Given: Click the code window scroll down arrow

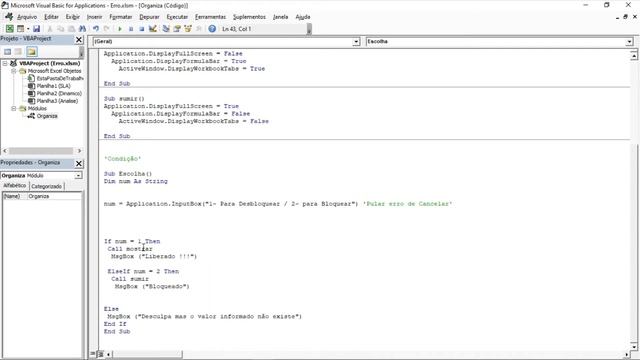Looking at the screenshot, I should click(633, 347).
